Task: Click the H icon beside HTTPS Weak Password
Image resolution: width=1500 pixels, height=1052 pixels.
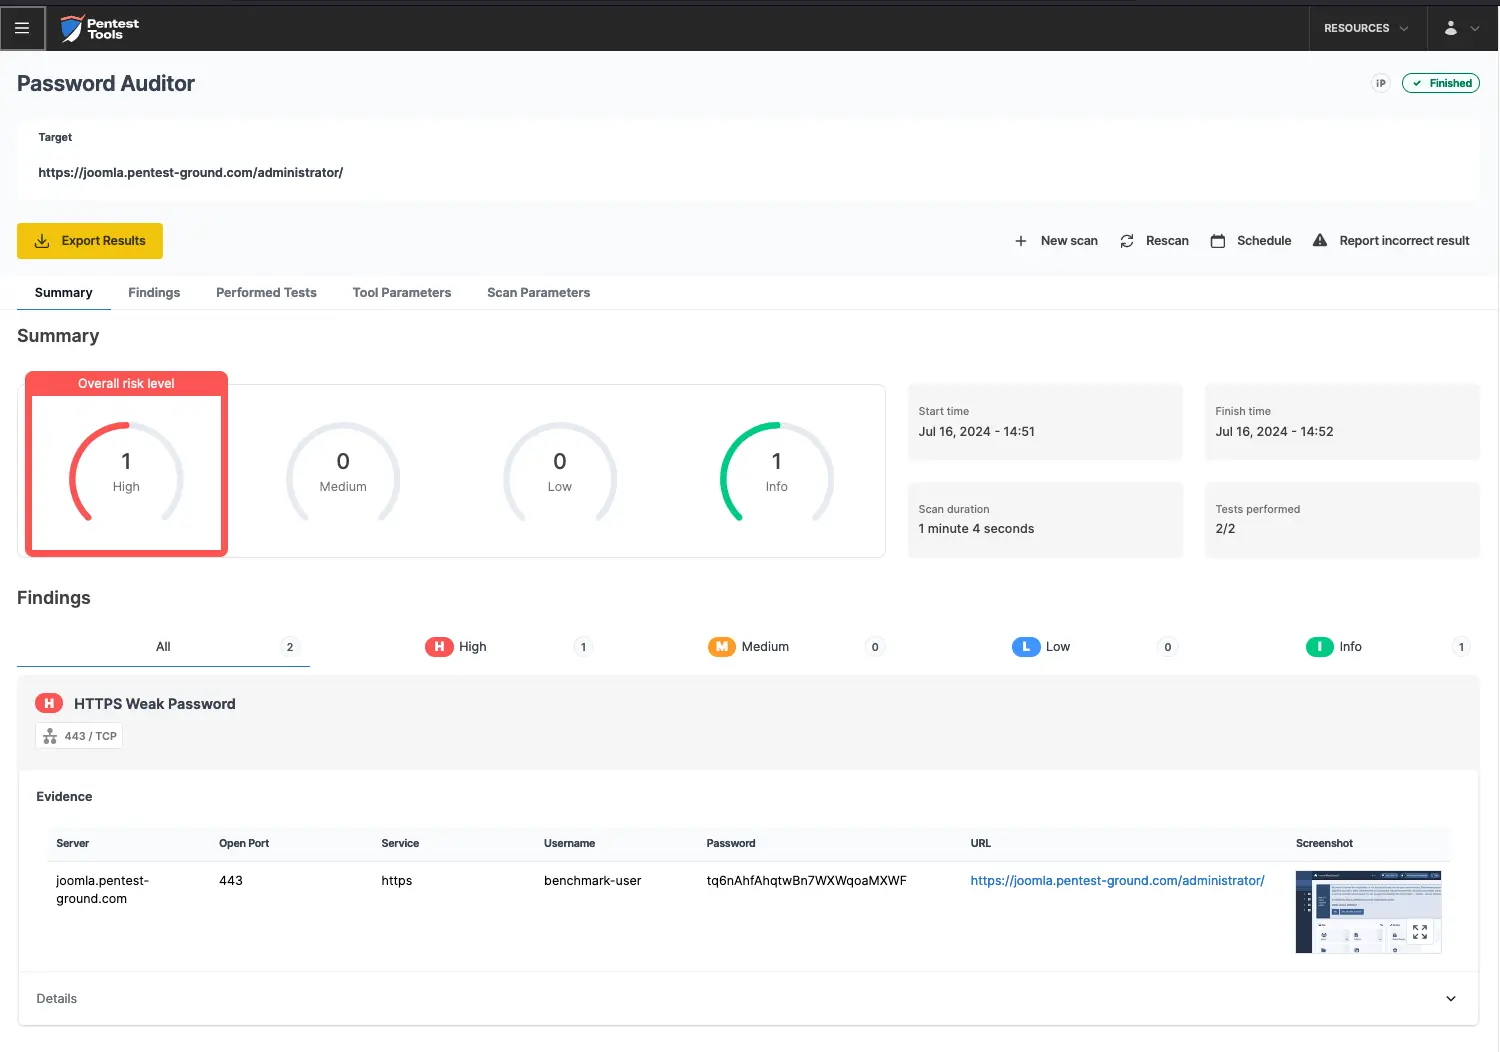Action: click(x=49, y=704)
